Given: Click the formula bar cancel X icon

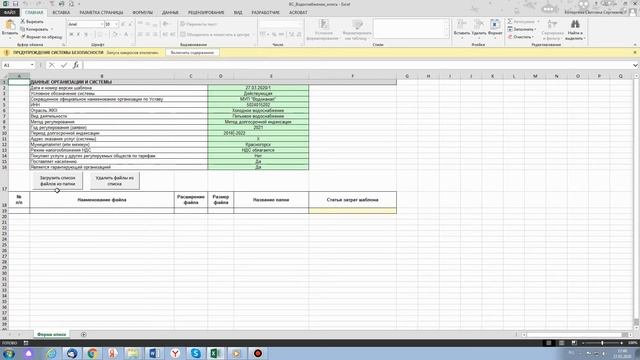Looking at the screenshot, I should [x=51, y=65].
